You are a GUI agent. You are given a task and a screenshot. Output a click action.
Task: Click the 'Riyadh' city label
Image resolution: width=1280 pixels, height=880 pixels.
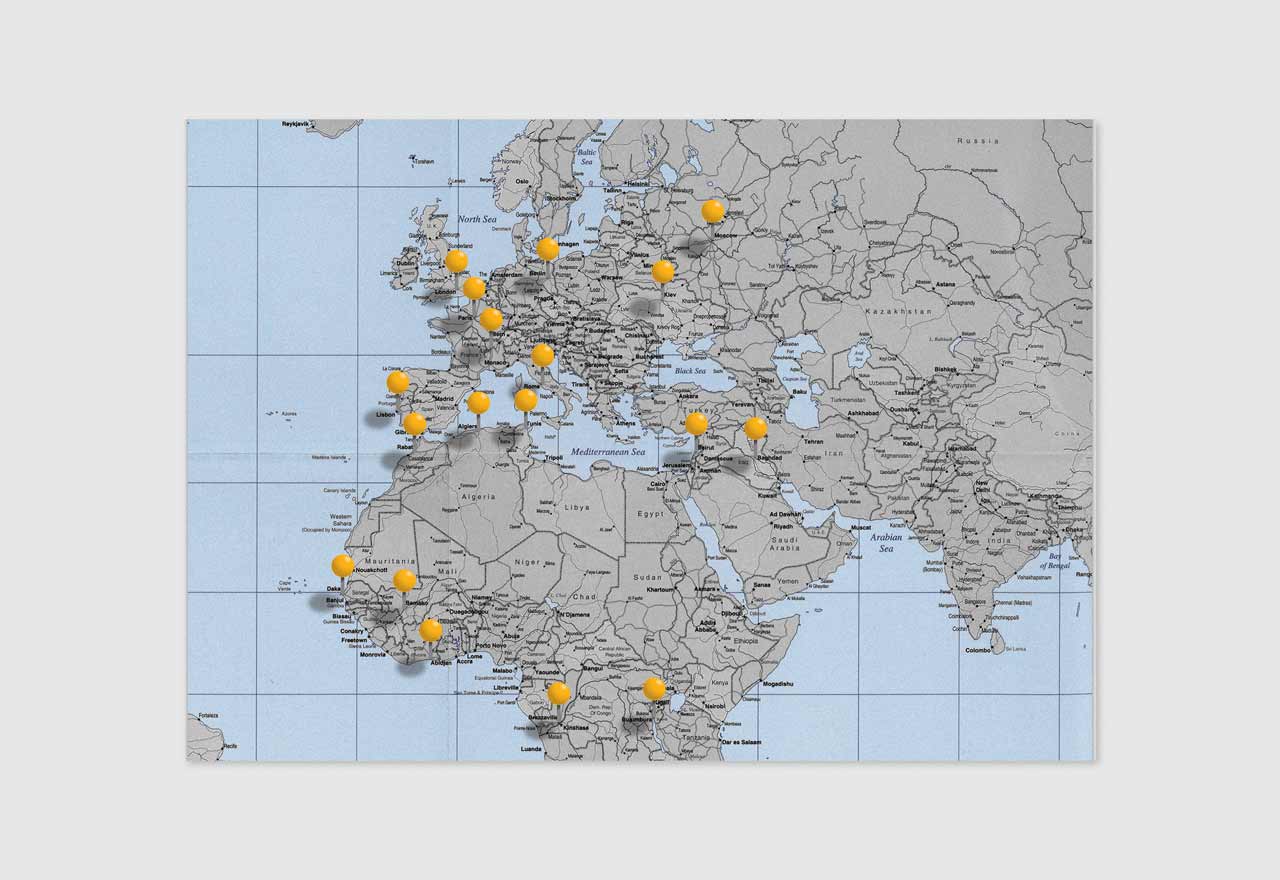click(783, 526)
